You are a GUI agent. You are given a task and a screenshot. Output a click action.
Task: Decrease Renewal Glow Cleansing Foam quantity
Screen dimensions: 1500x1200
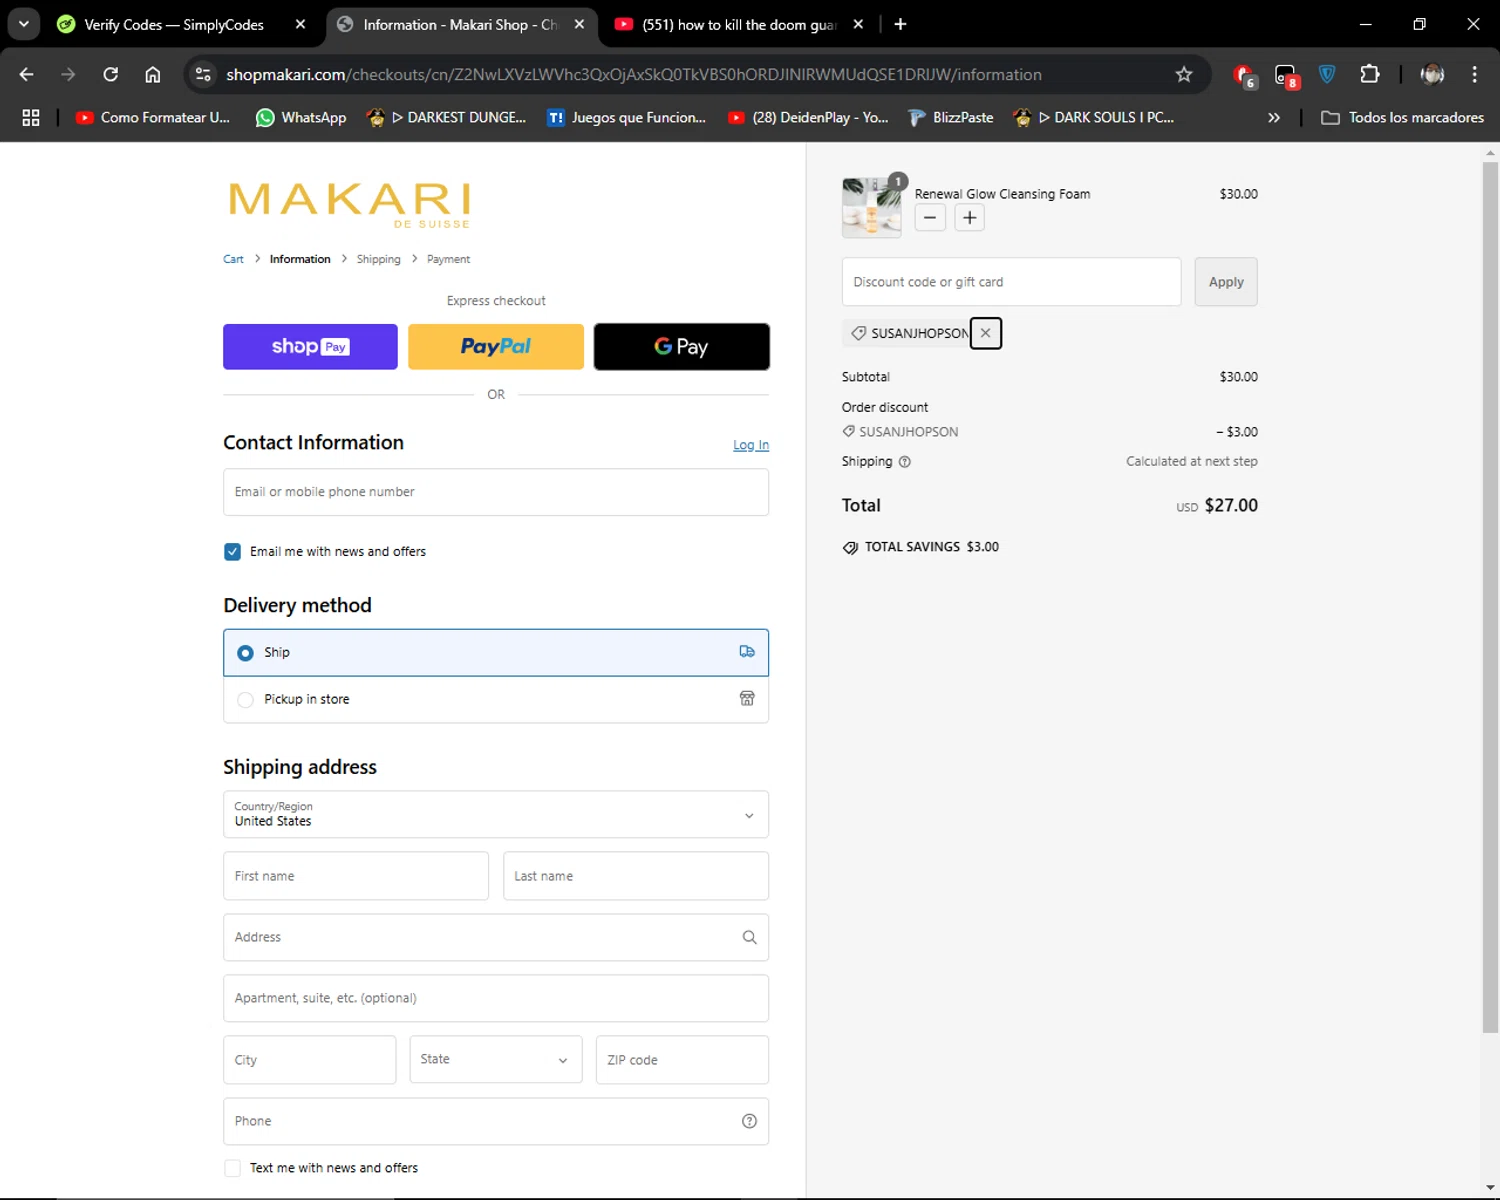[930, 217]
